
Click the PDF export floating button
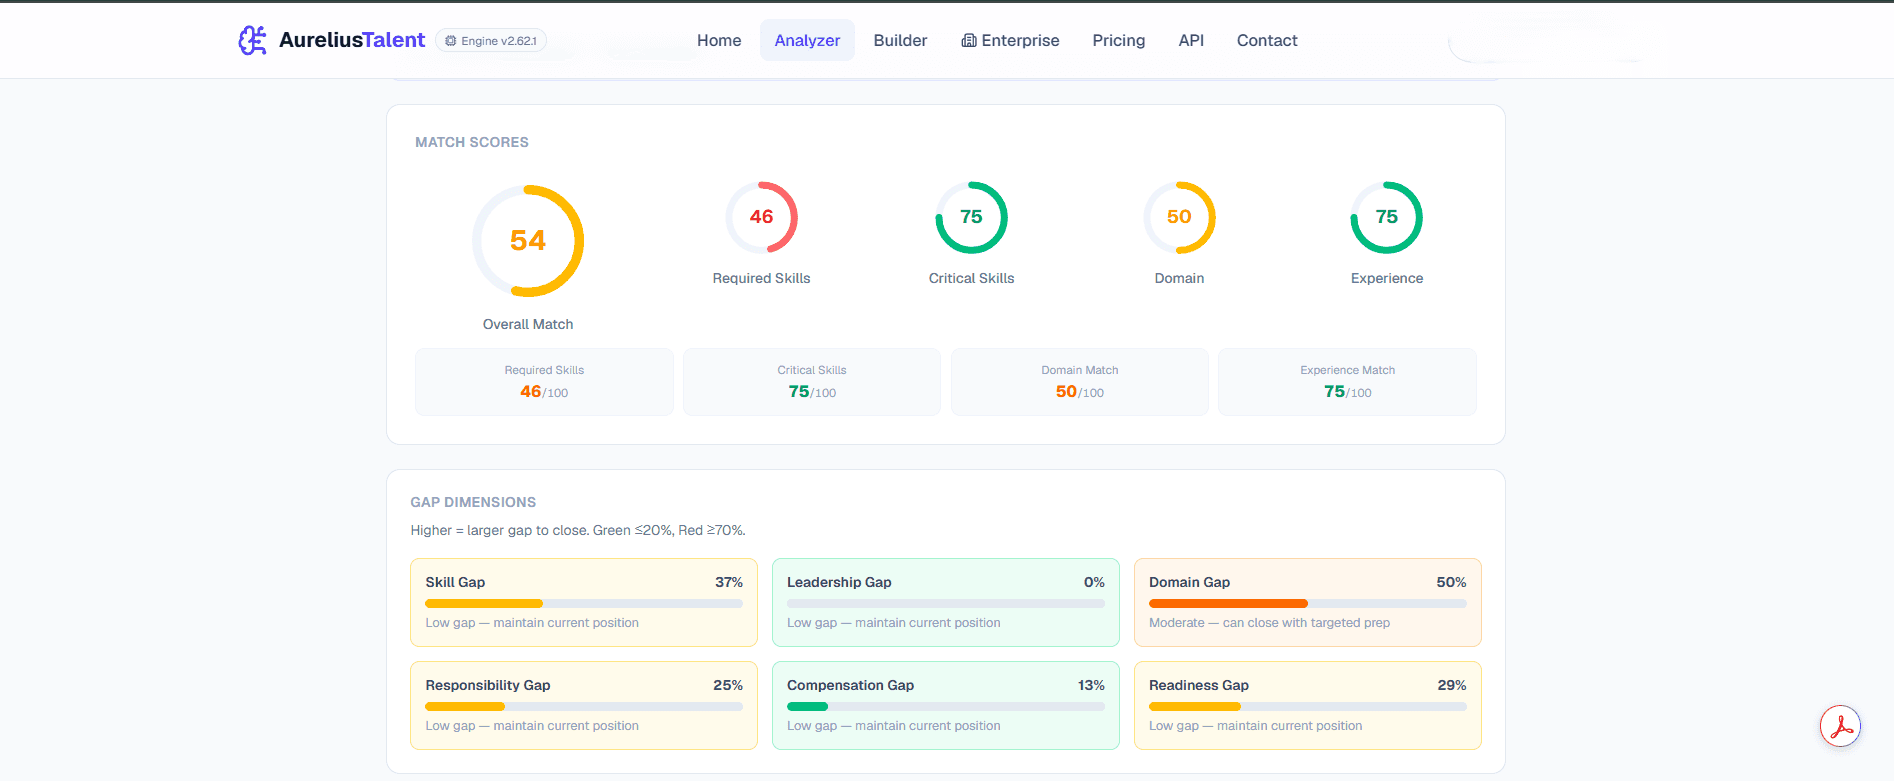[x=1840, y=727]
